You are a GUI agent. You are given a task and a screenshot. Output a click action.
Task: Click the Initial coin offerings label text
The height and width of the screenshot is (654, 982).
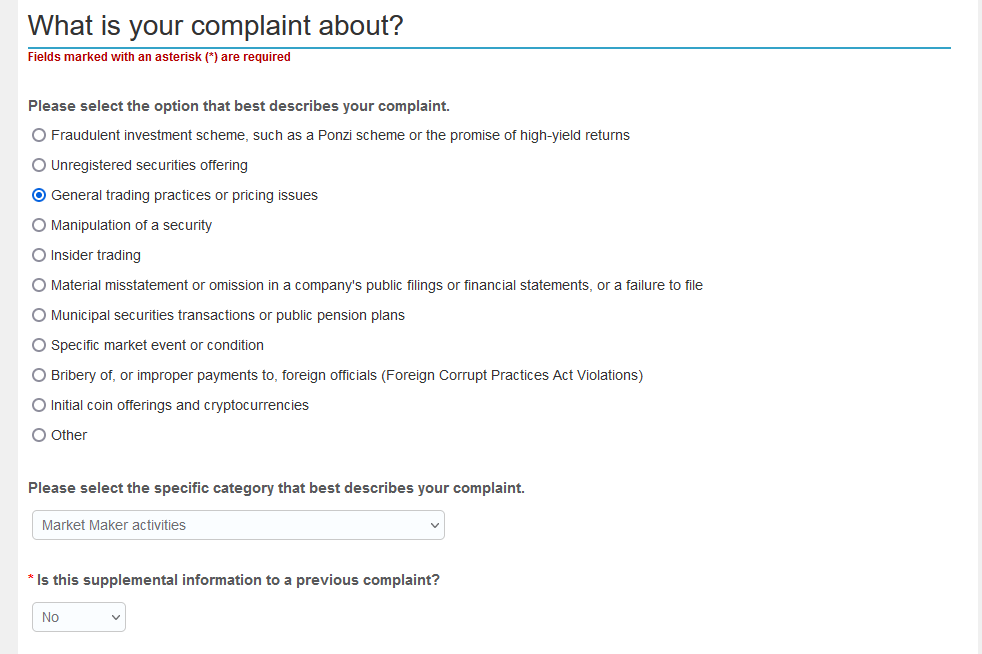180,405
